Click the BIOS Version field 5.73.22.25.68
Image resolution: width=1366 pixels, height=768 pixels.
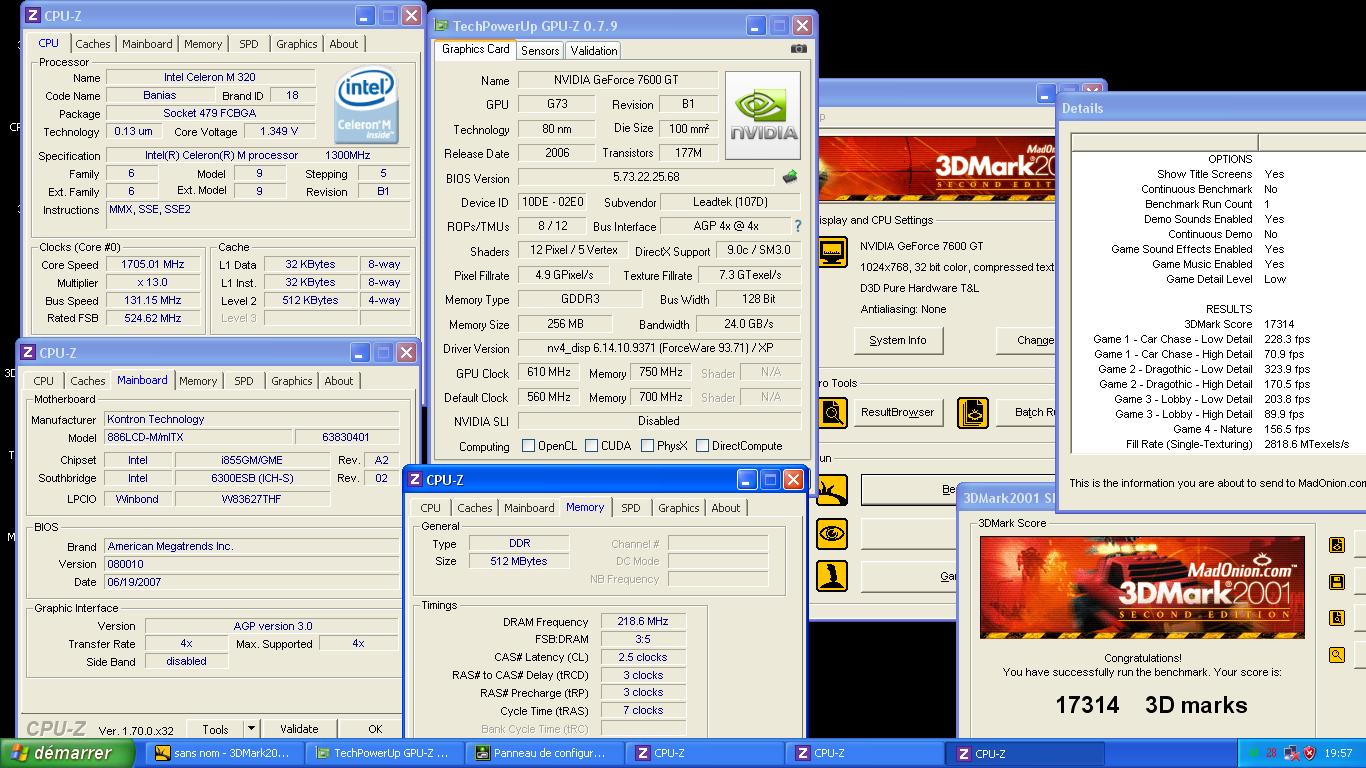point(646,177)
